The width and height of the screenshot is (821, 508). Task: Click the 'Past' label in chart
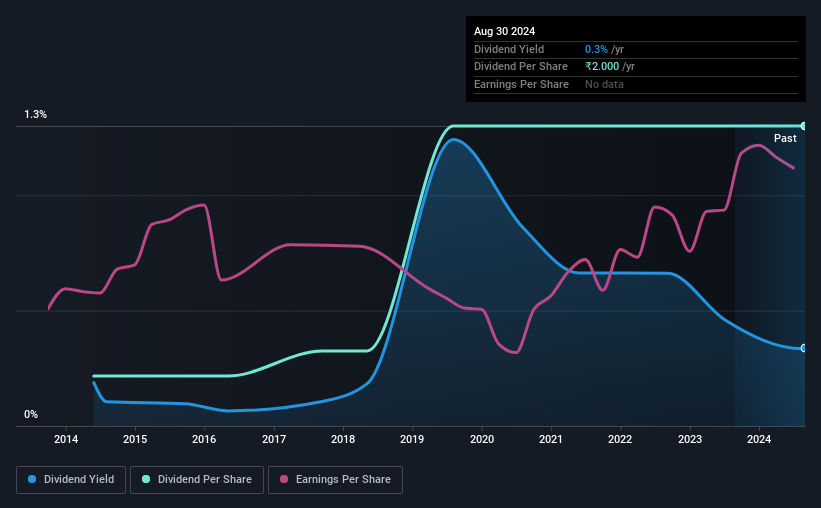point(785,138)
